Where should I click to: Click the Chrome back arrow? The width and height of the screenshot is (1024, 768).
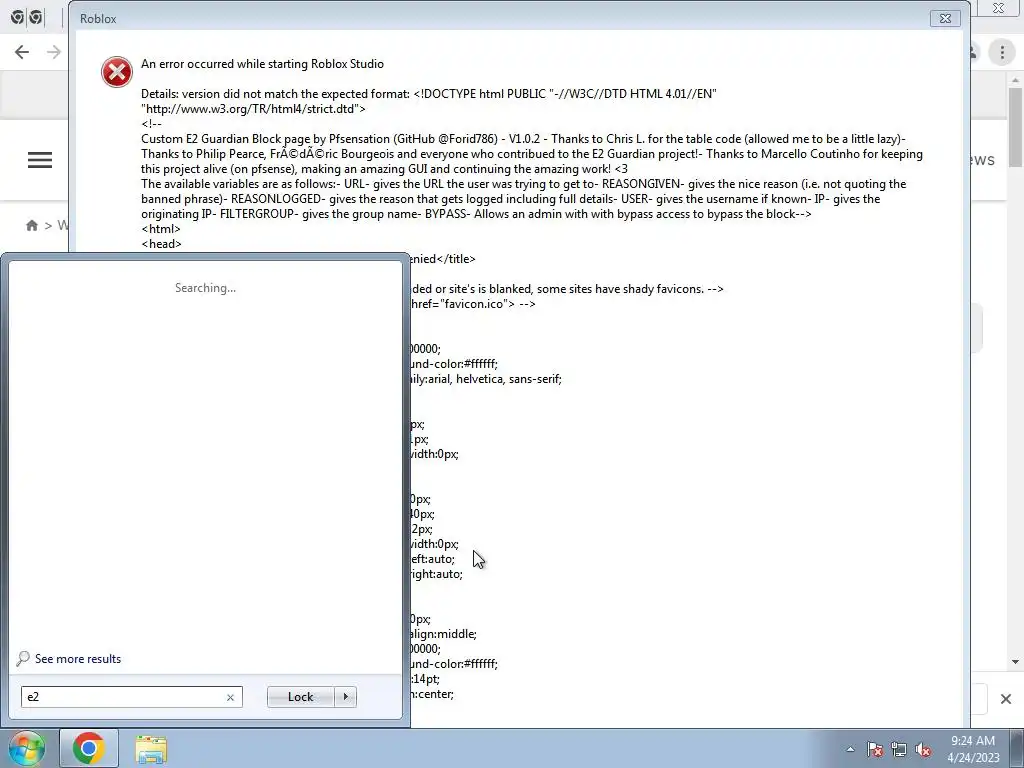pyautogui.click(x=22, y=52)
